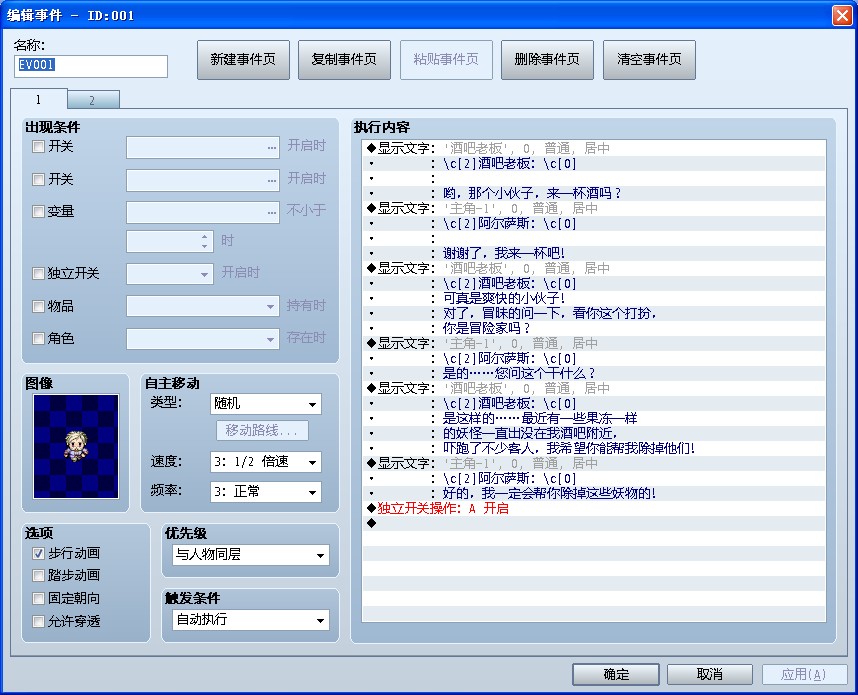Close the 编辑事件 dialog window

point(842,15)
